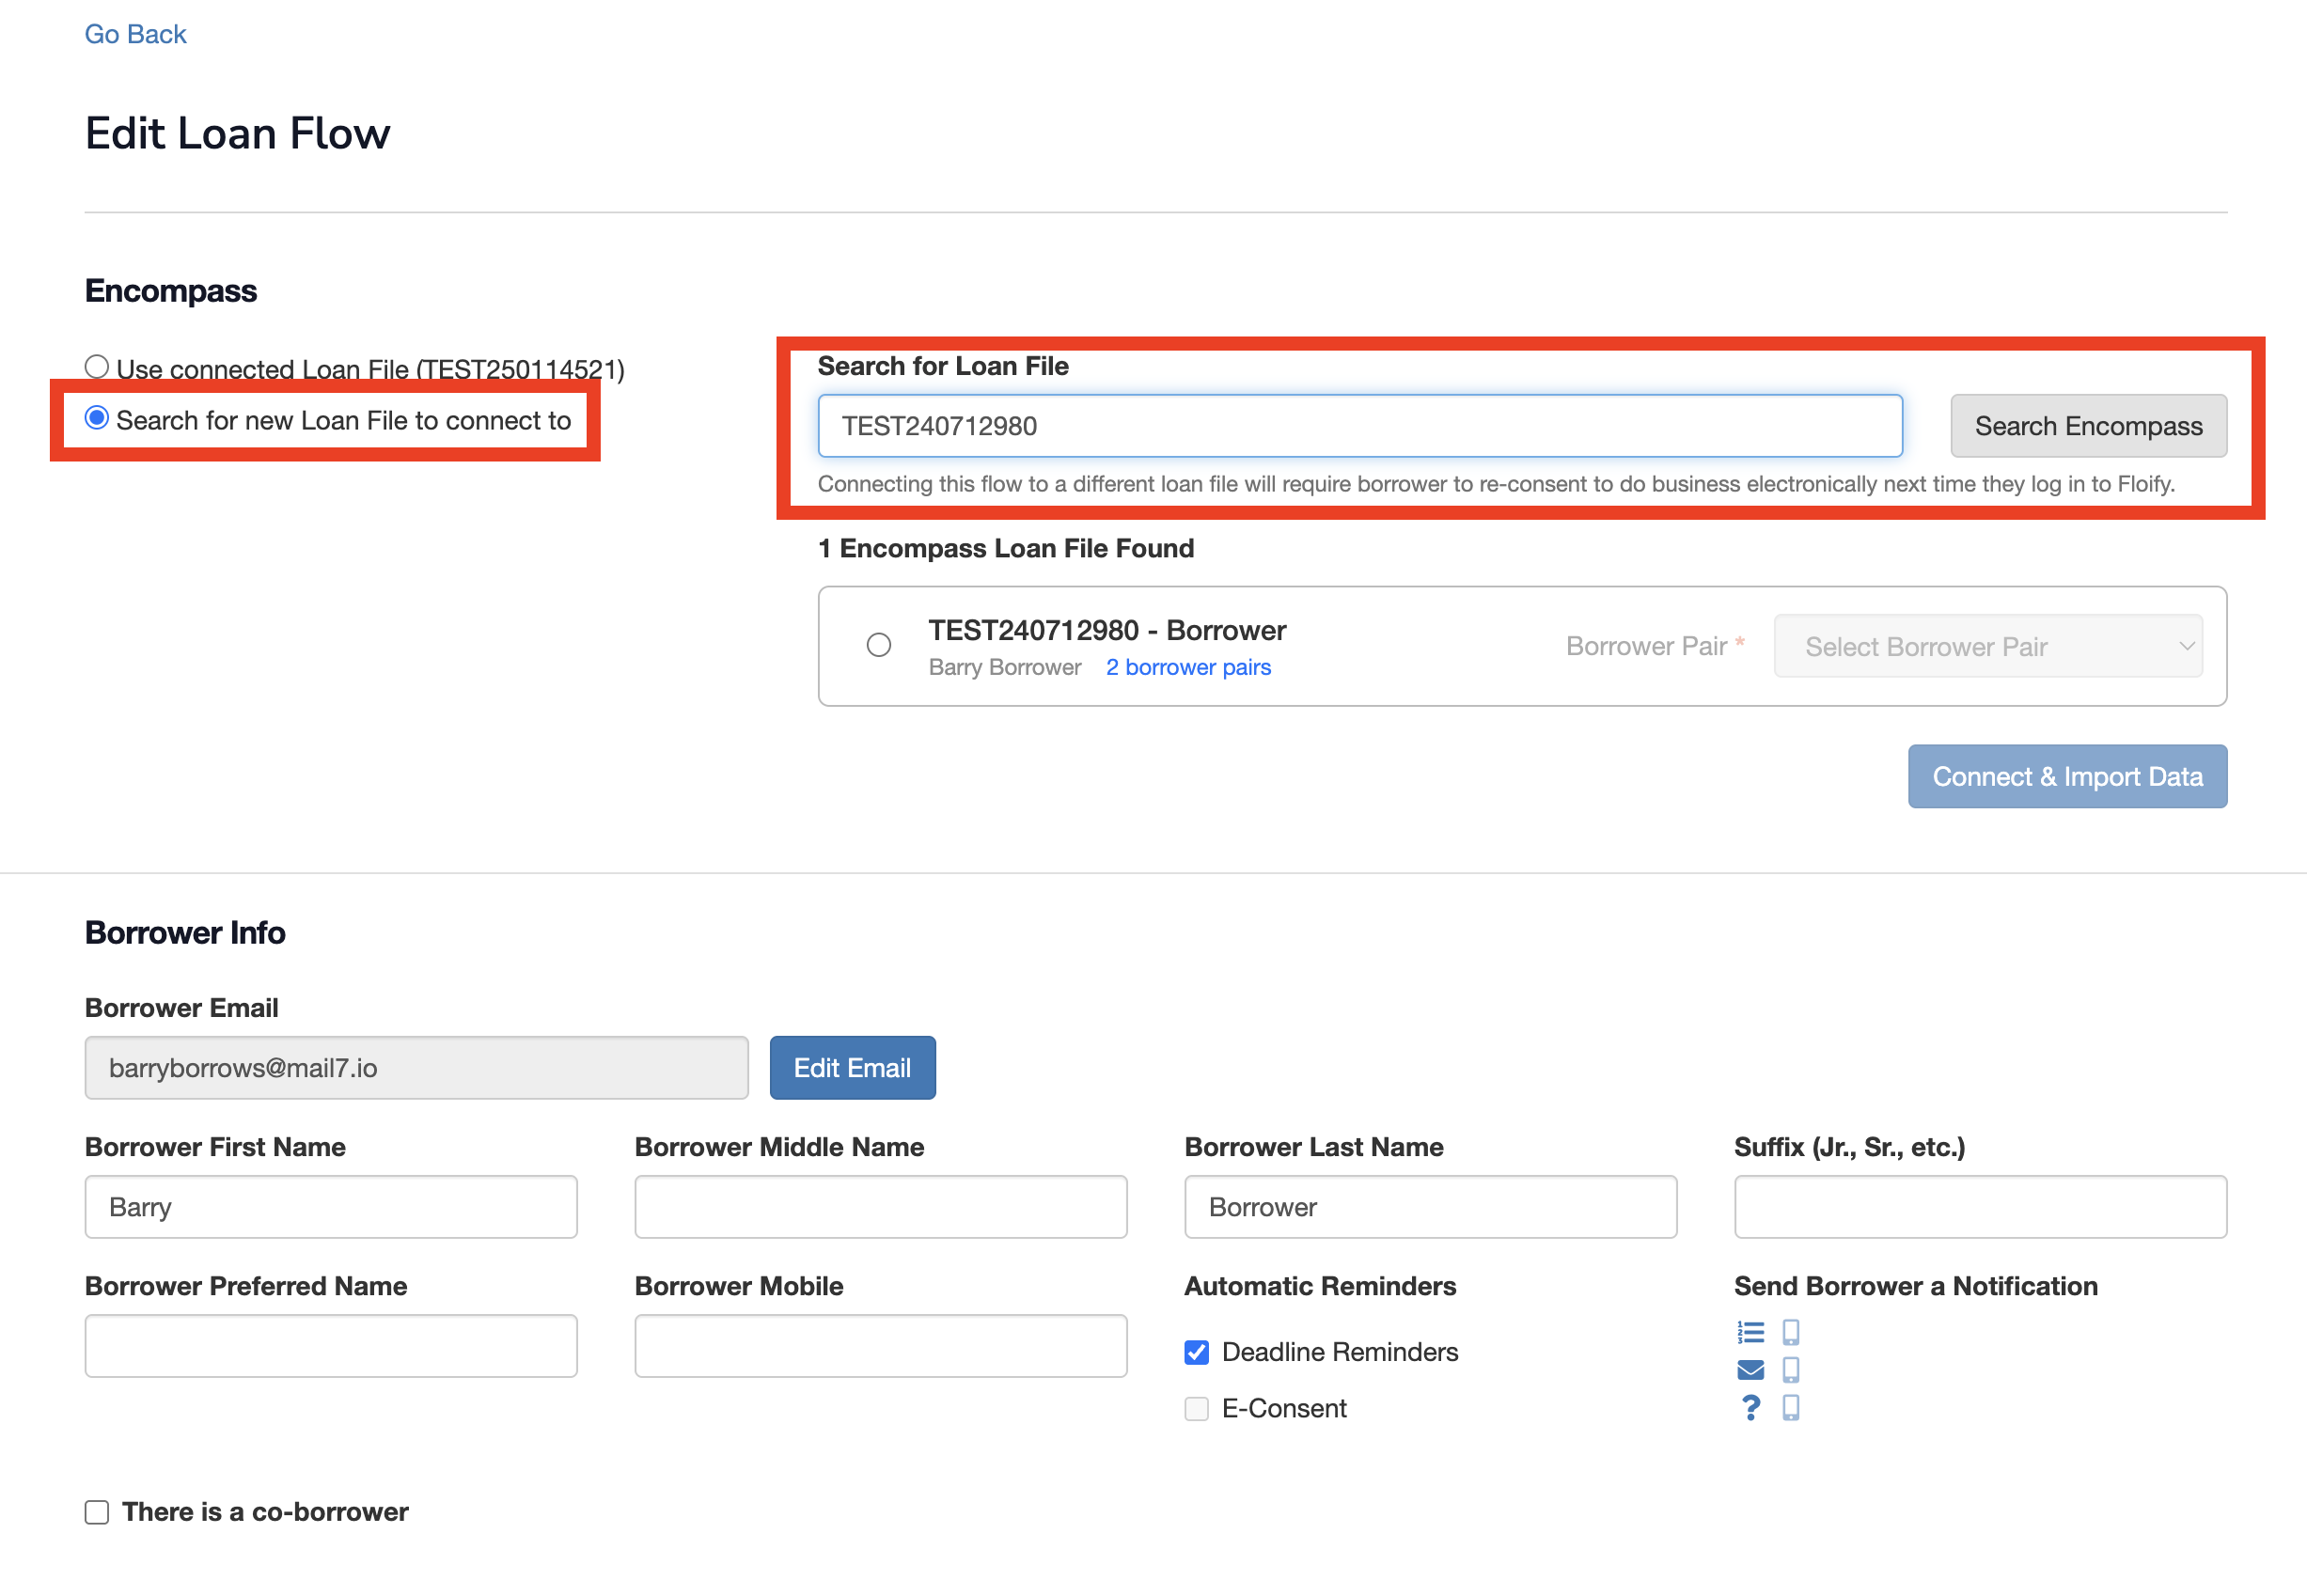Click phone icon beside question mark icon
Viewport: 2307px width, 1596px height.
(x=1791, y=1408)
